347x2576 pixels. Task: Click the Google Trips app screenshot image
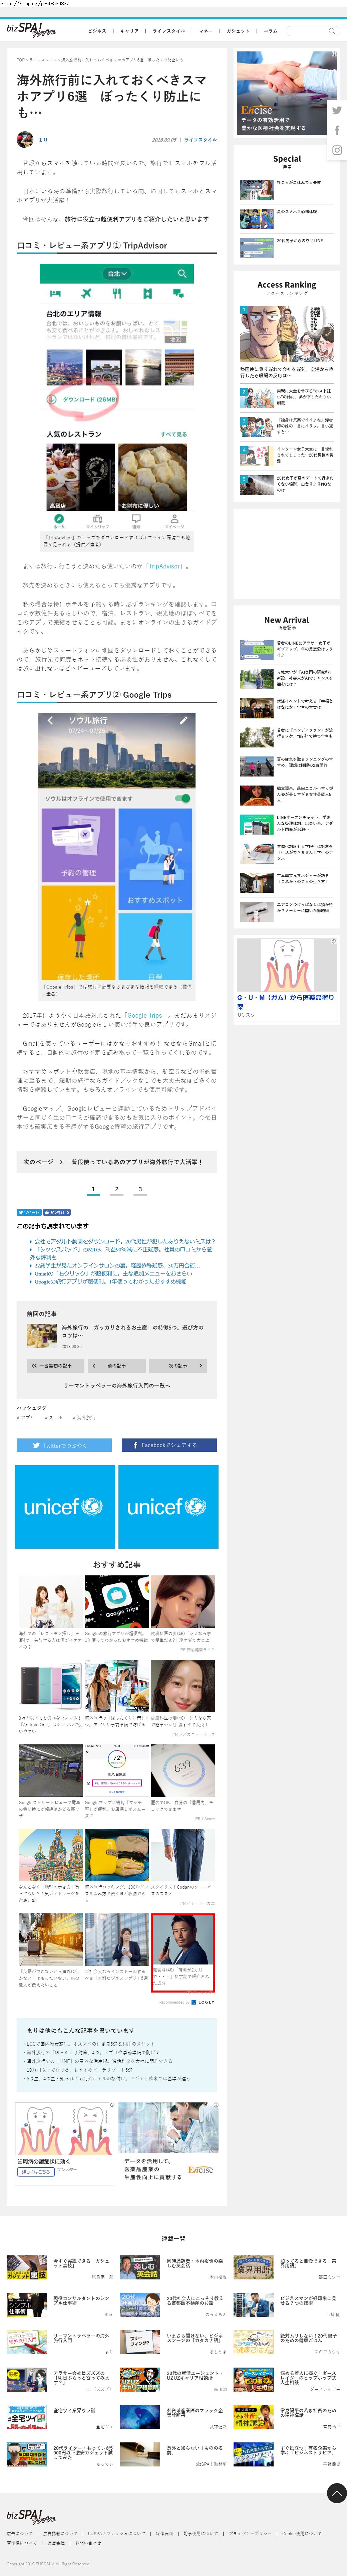pyautogui.click(x=117, y=847)
